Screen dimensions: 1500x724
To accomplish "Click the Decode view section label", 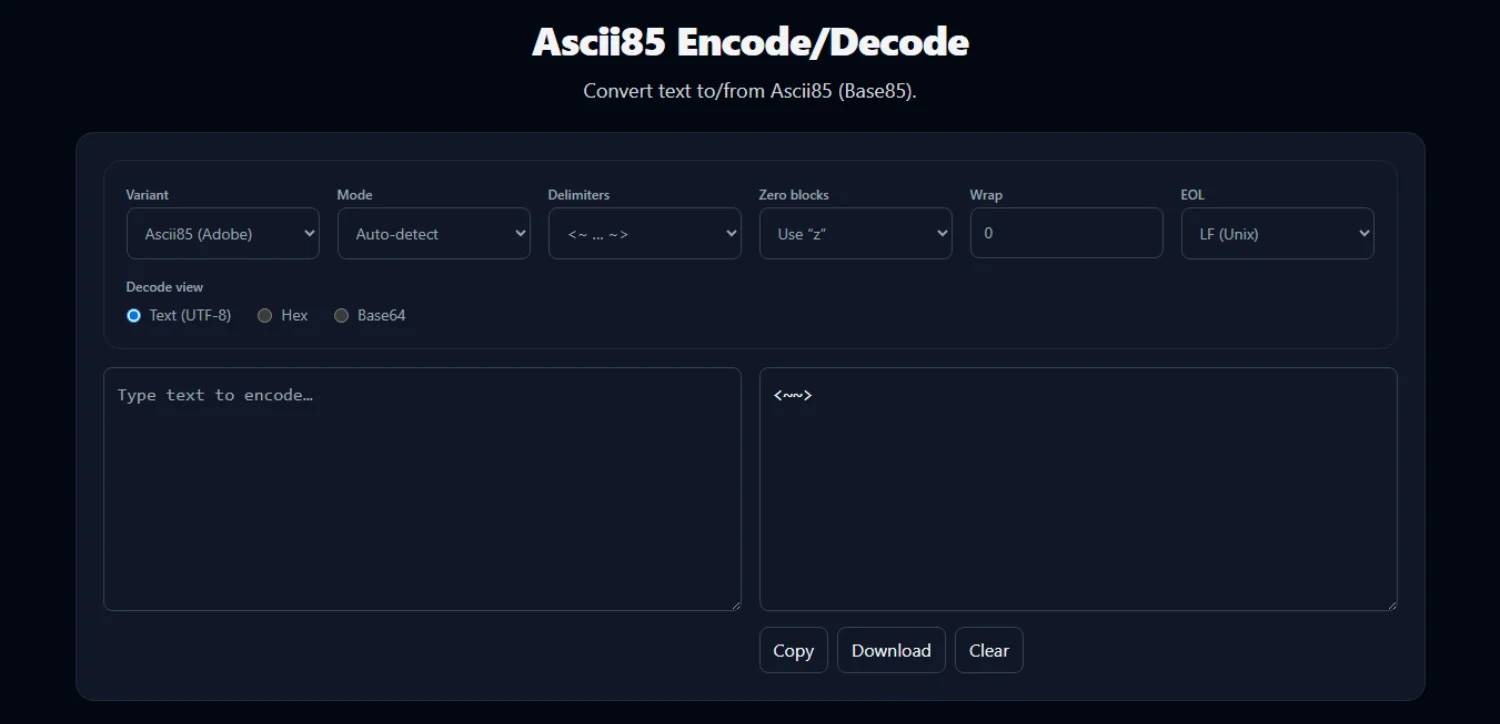I will coord(164,287).
